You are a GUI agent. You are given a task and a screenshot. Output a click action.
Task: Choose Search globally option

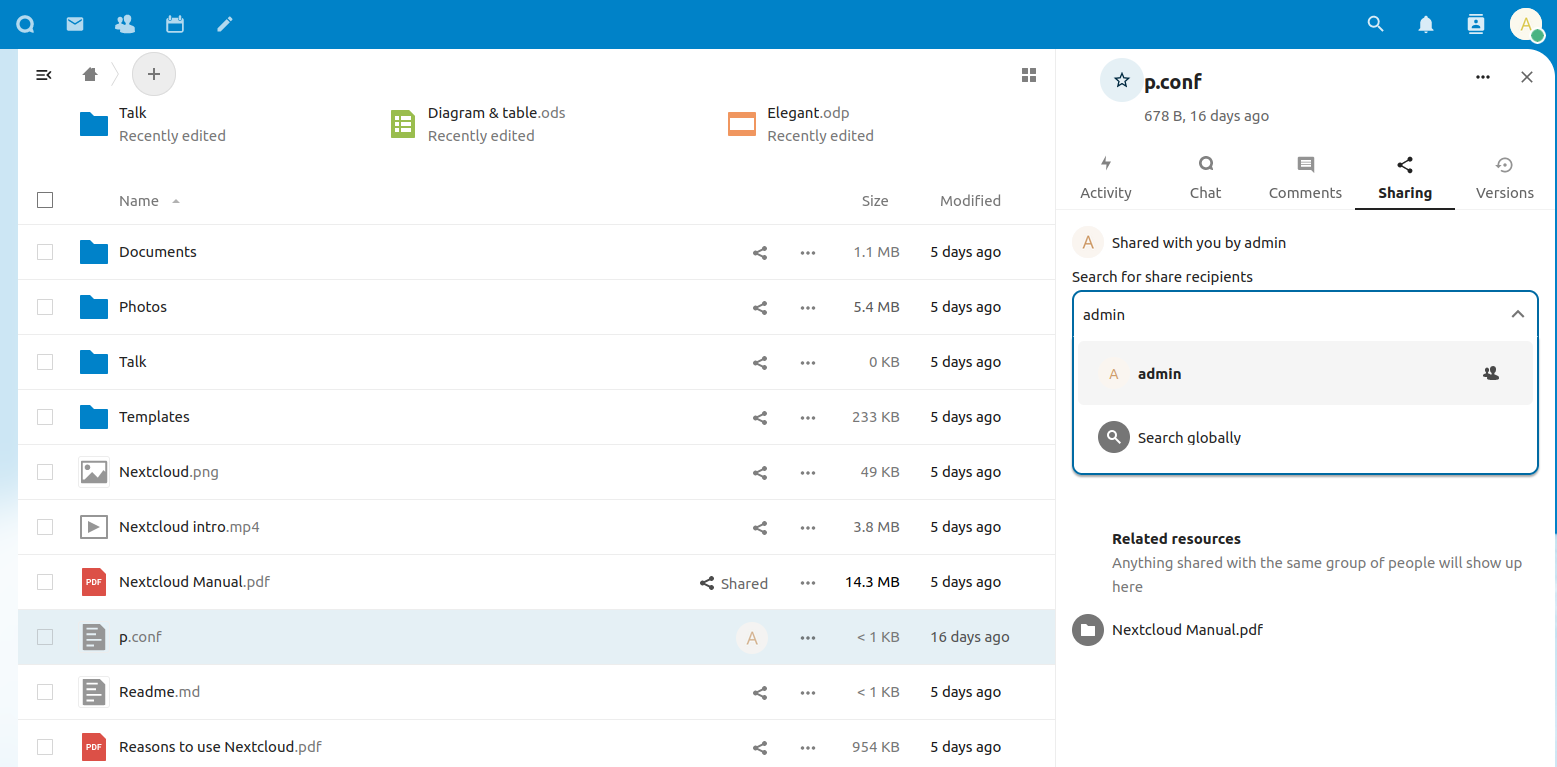1189,438
